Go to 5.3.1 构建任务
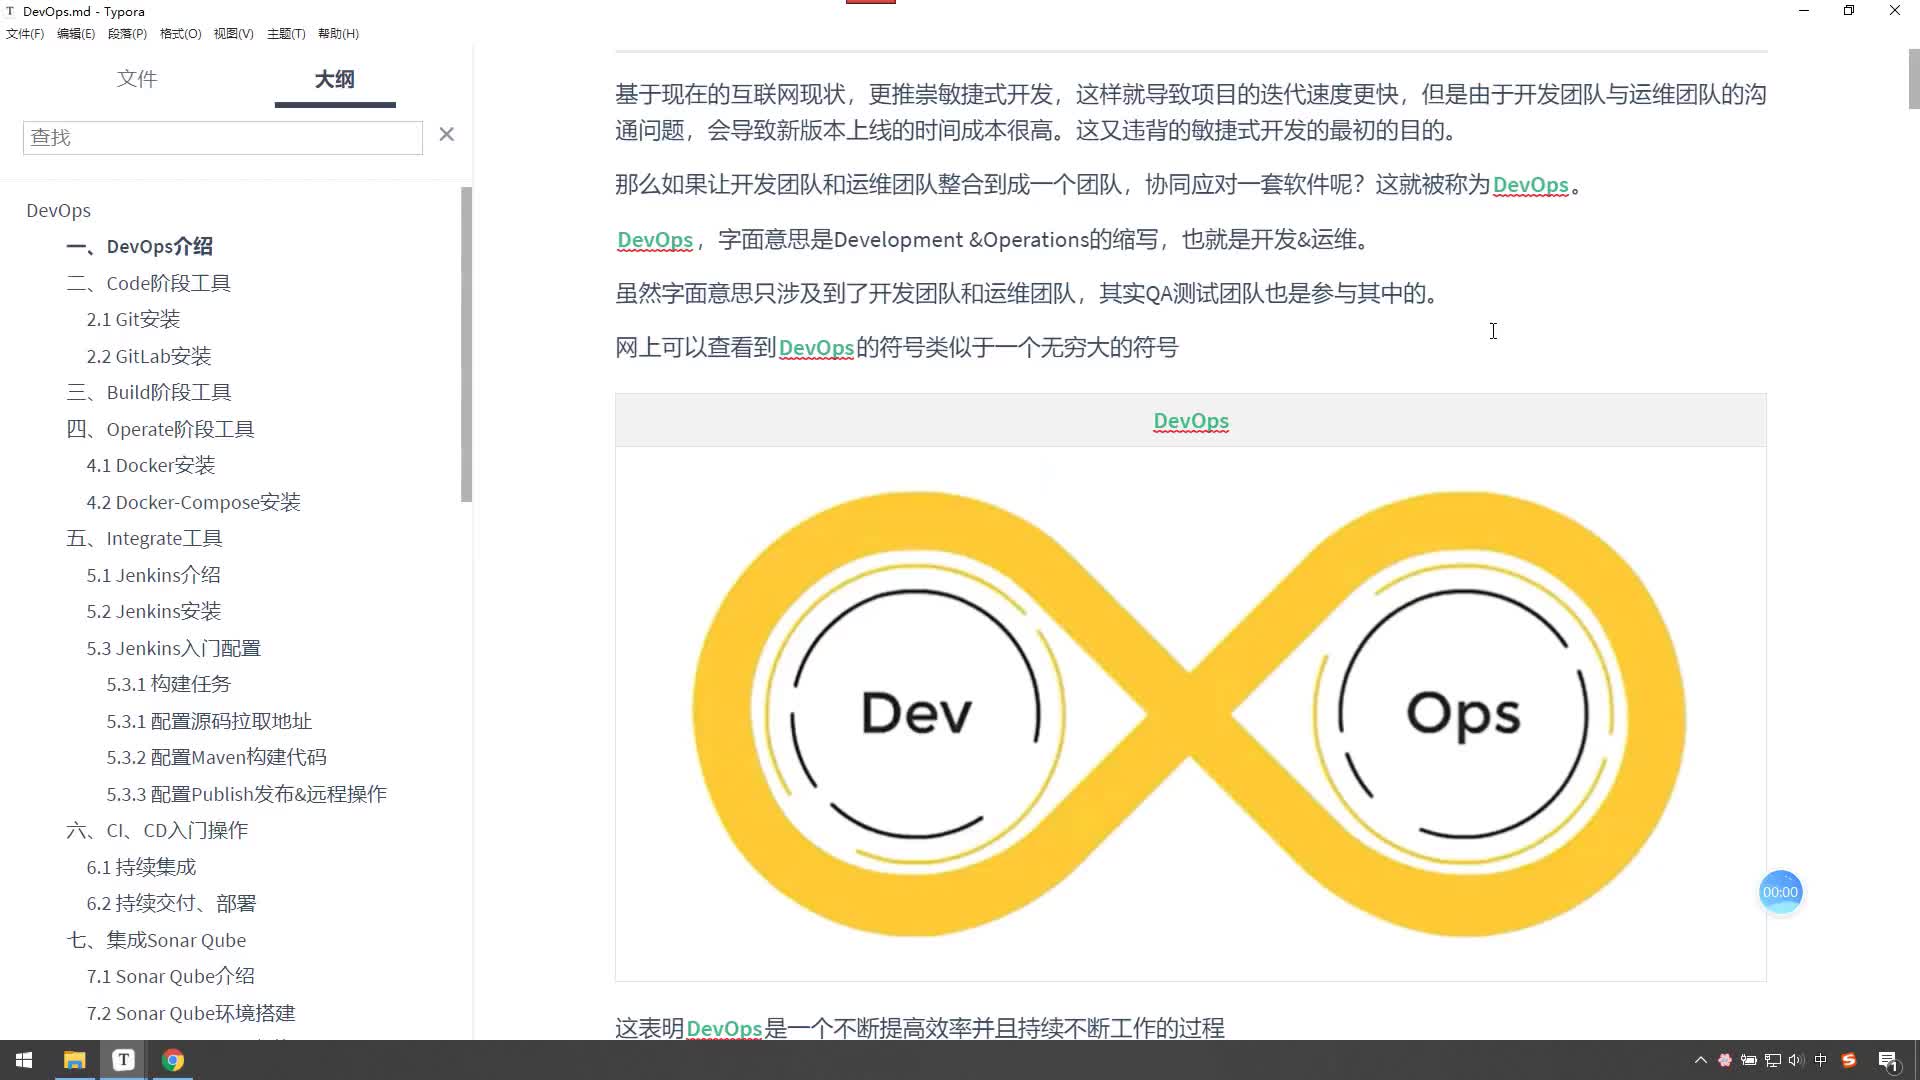Screen dimensions: 1920x1080 click(168, 685)
